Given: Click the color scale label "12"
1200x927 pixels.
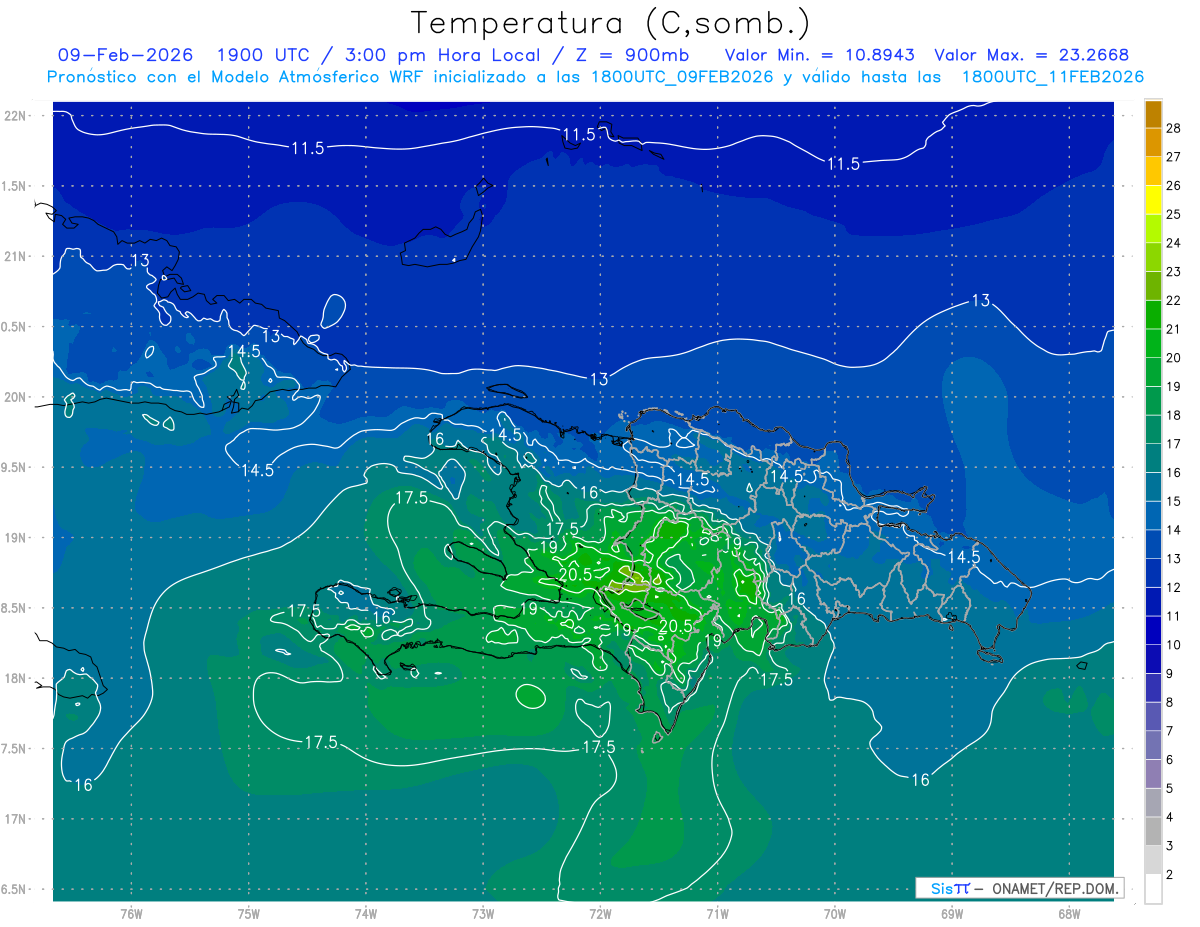Looking at the screenshot, I should (1174, 588).
